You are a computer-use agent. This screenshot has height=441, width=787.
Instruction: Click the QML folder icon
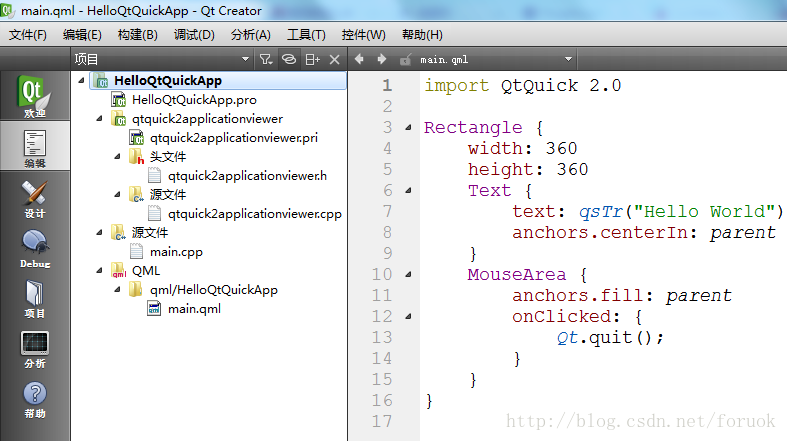(118, 270)
